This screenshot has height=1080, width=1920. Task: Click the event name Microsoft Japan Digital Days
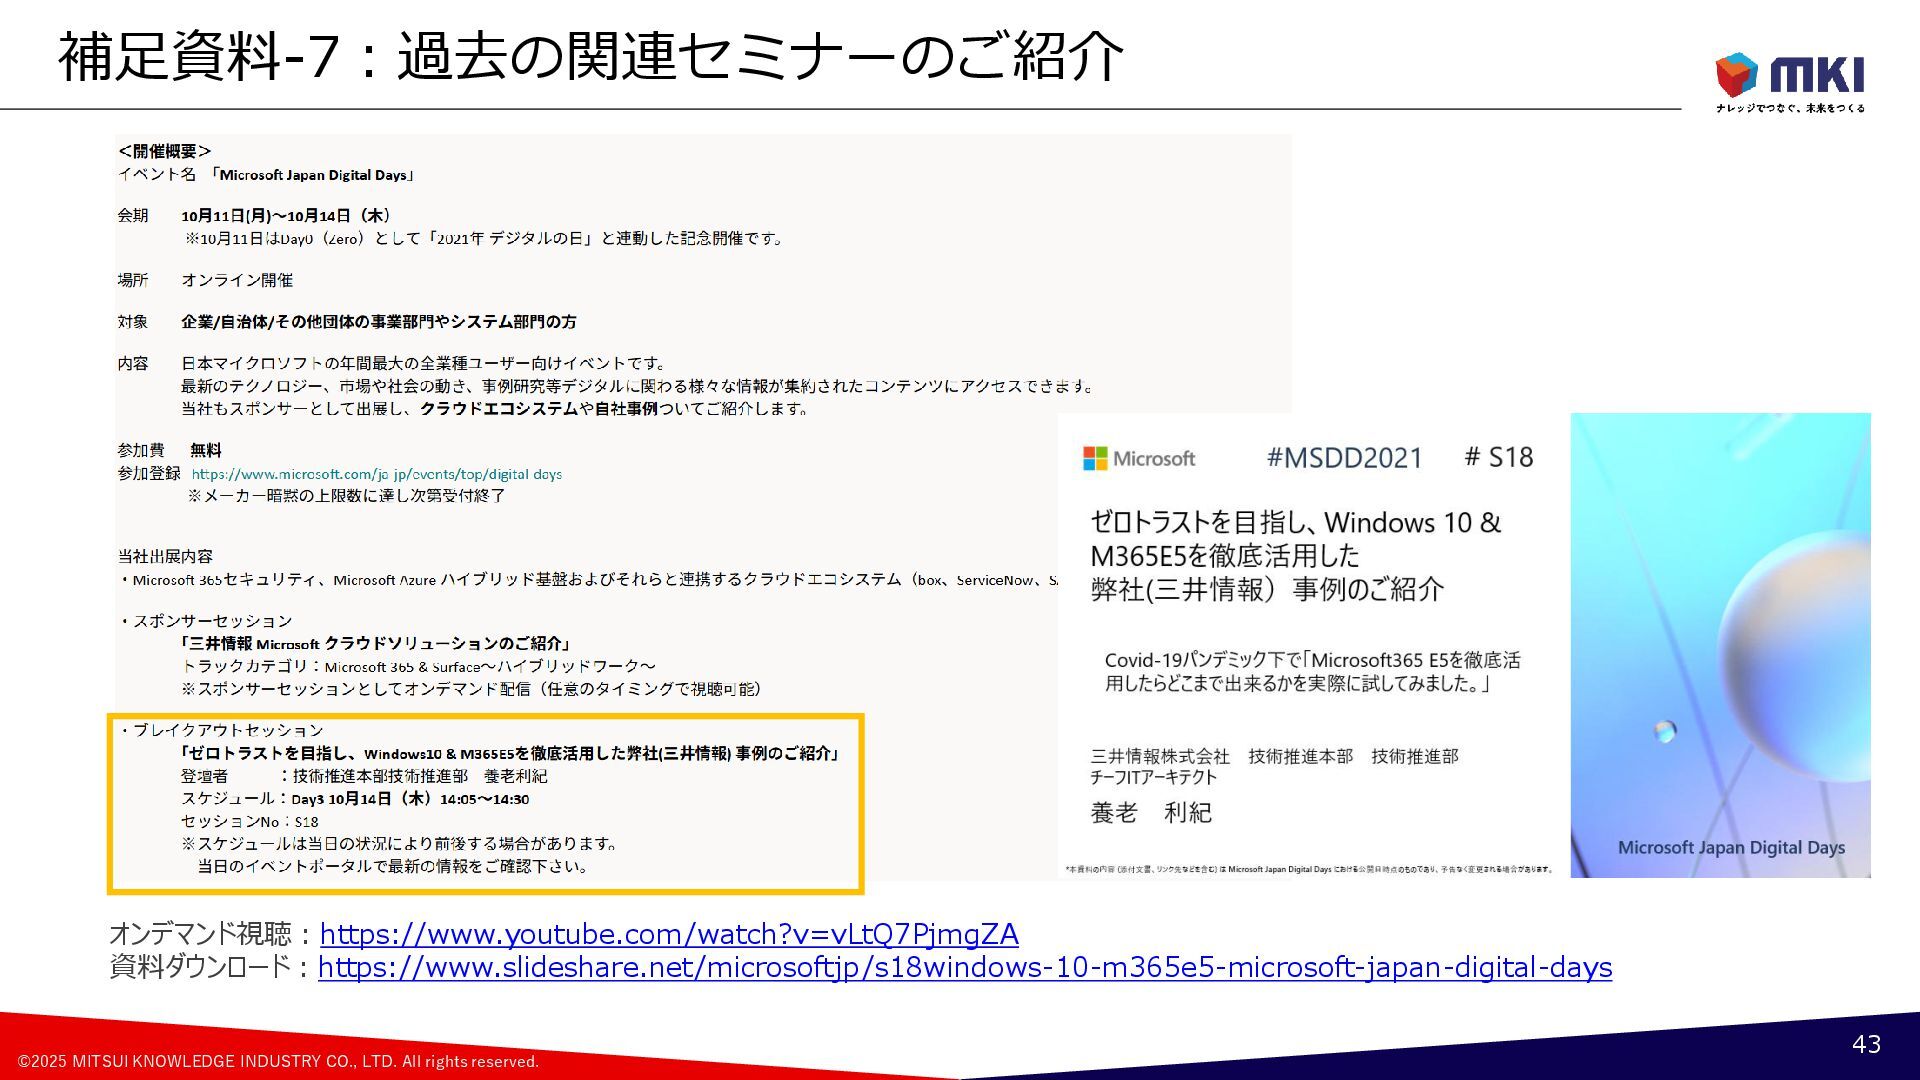[x=313, y=175]
